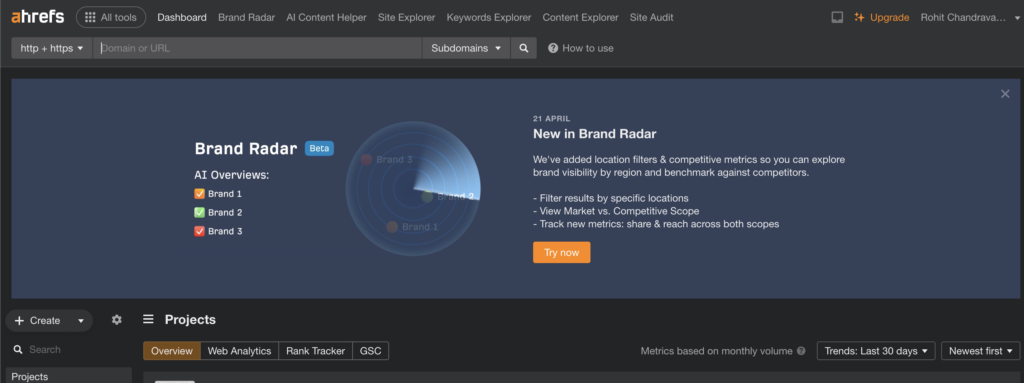Open the http + https protocol dropdown
Screen dimensions: 1024x383
coord(52,48)
